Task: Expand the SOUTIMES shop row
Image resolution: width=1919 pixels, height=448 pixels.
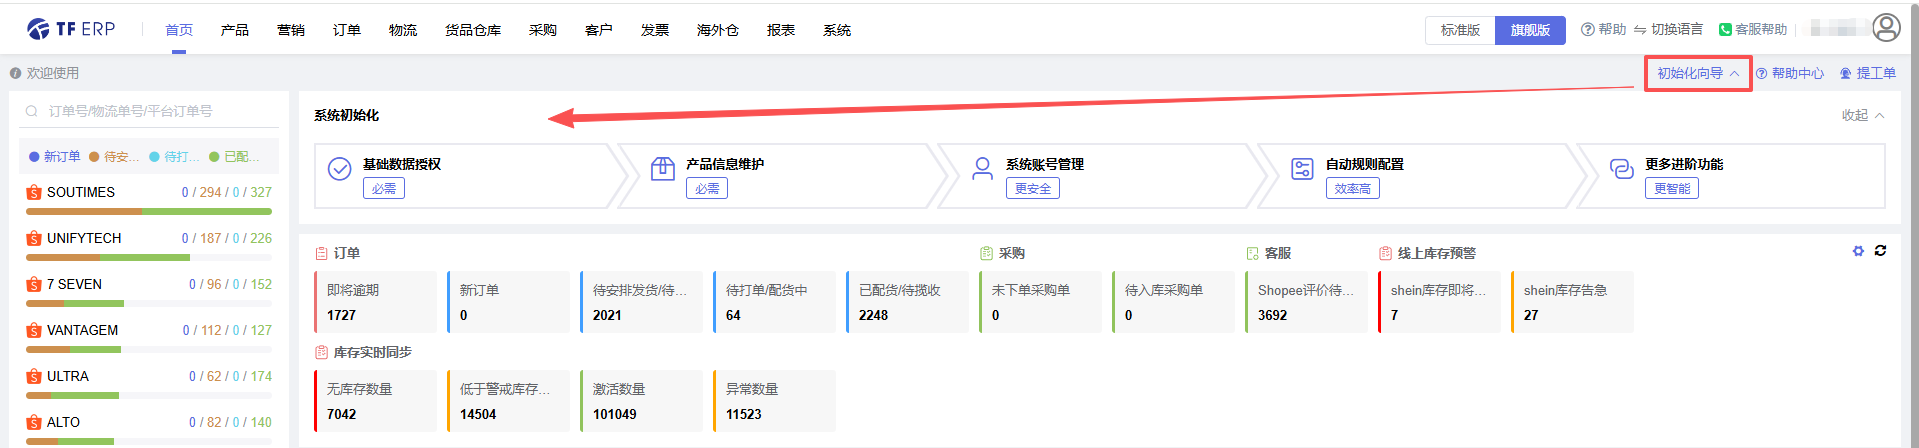Action: point(80,192)
